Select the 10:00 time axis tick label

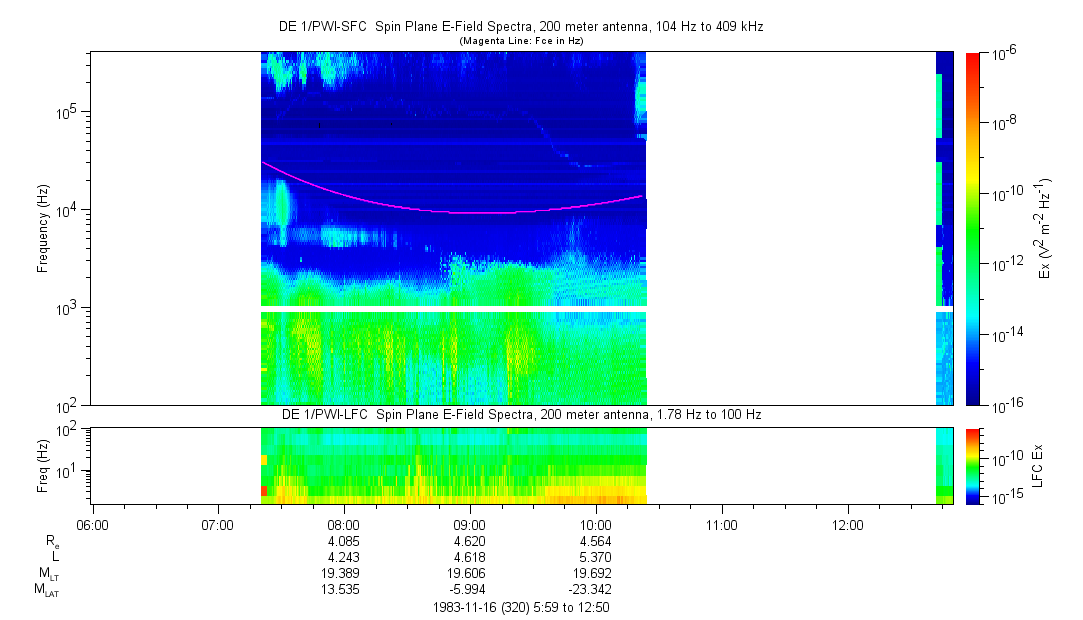(x=596, y=523)
